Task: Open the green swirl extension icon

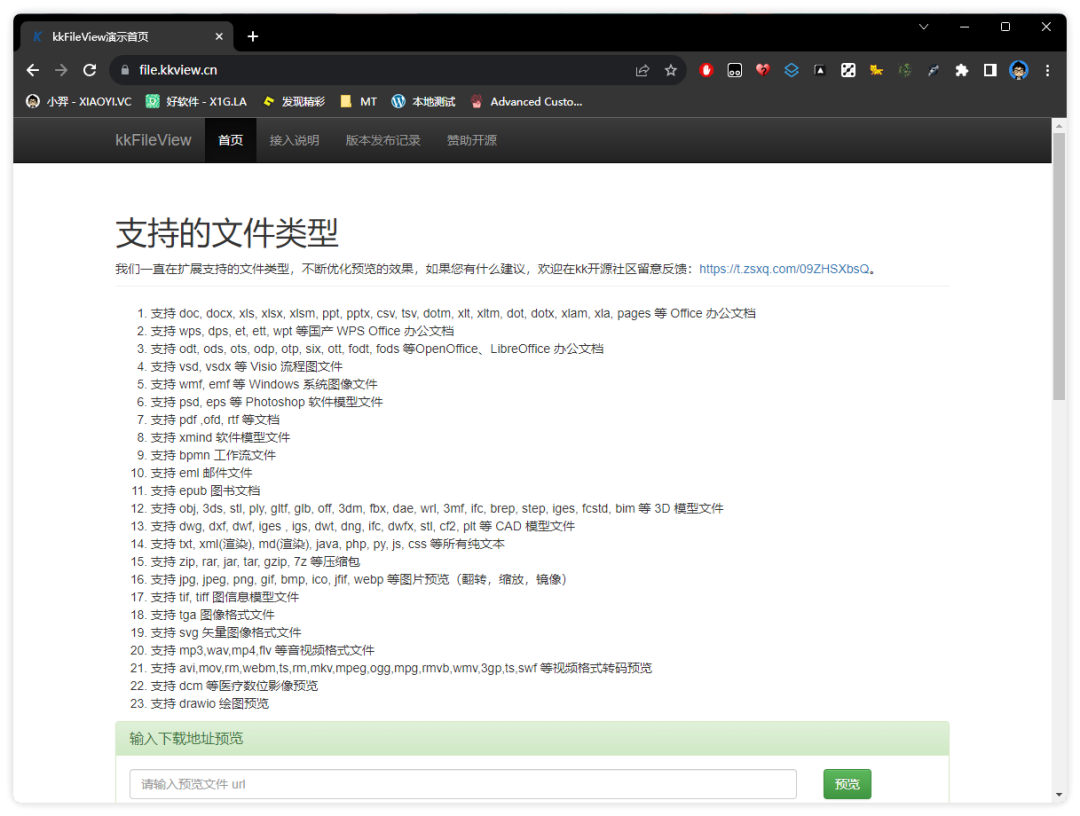Action: pos(905,70)
